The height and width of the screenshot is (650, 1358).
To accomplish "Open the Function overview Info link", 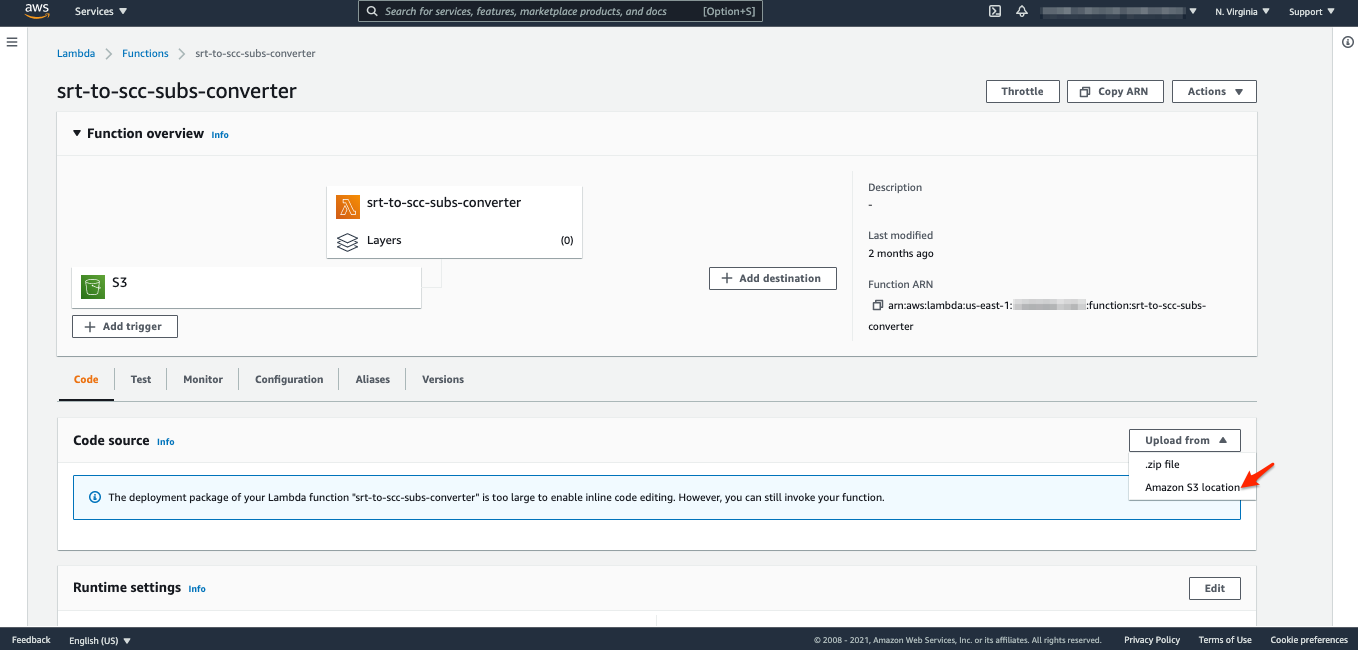I will pyautogui.click(x=220, y=134).
